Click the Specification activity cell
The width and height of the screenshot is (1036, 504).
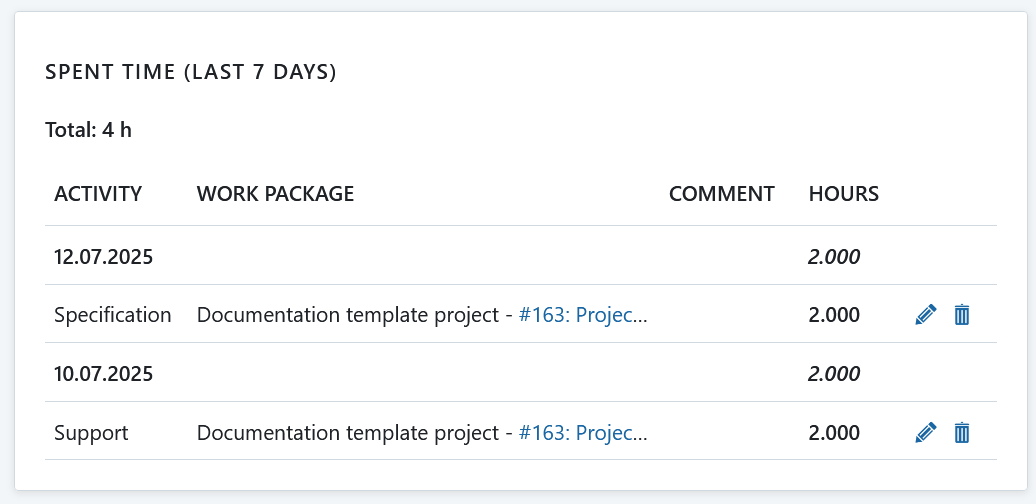[112, 315]
